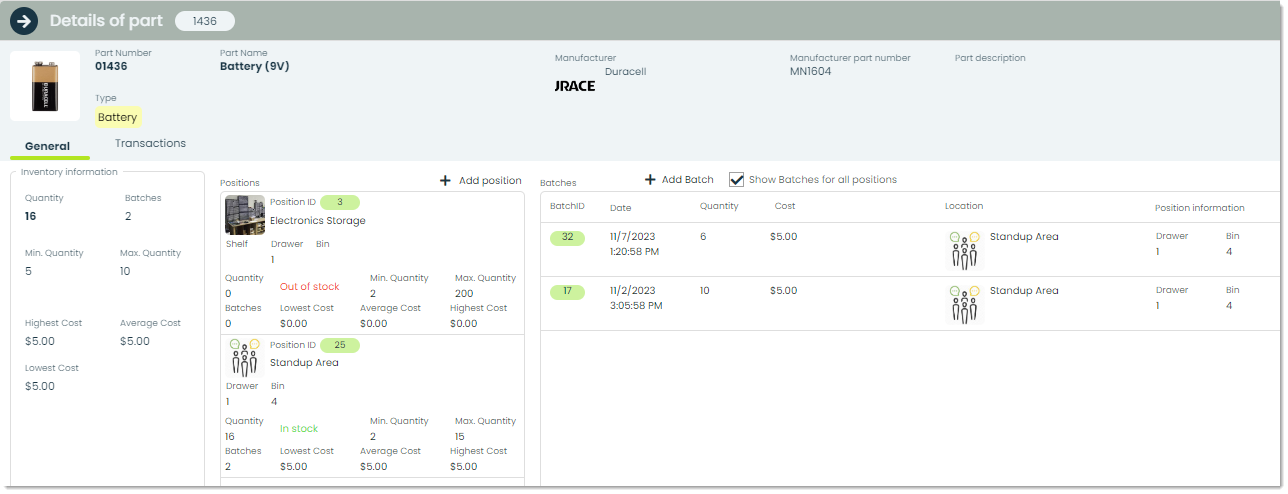The width and height of the screenshot is (1288, 494).
Task: Click the Electronics Storage position thumbnail
Action: click(x=245, y=215)
